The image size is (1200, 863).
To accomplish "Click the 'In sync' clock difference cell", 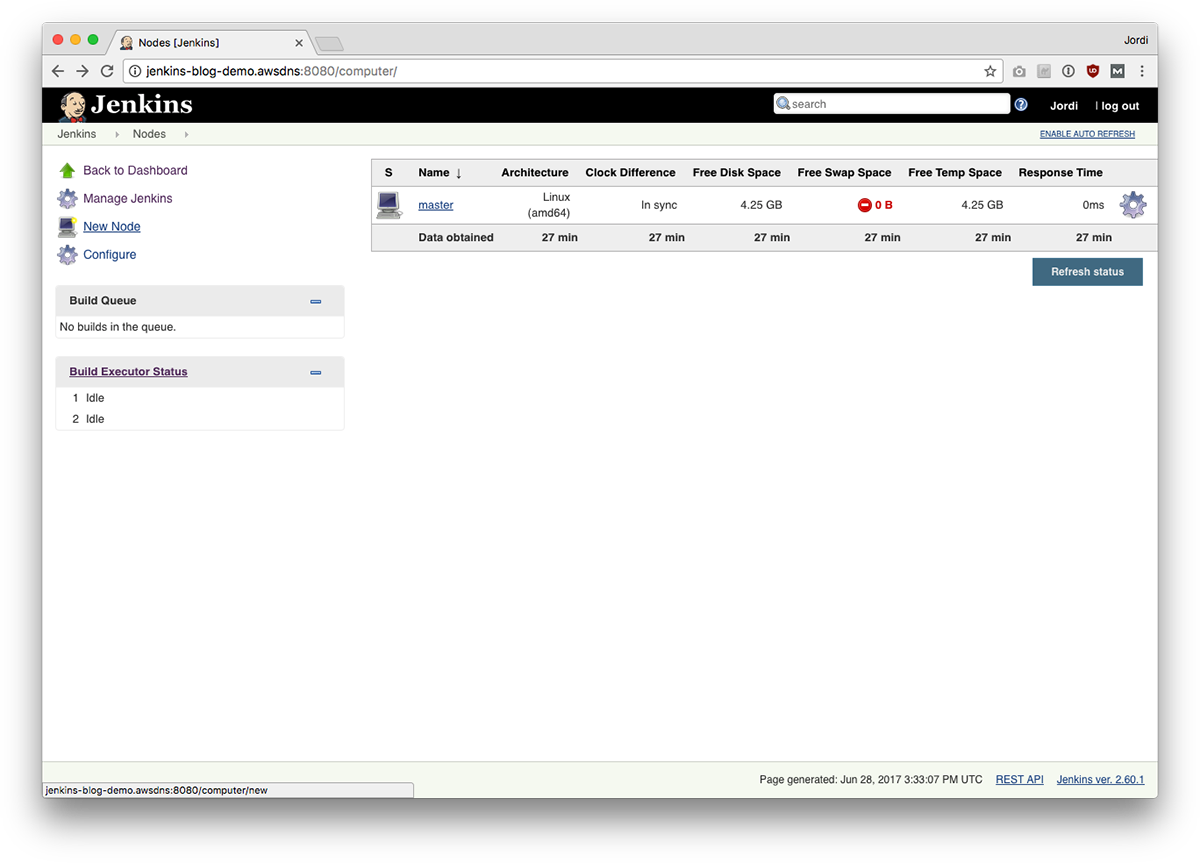I will coord(659,205).
